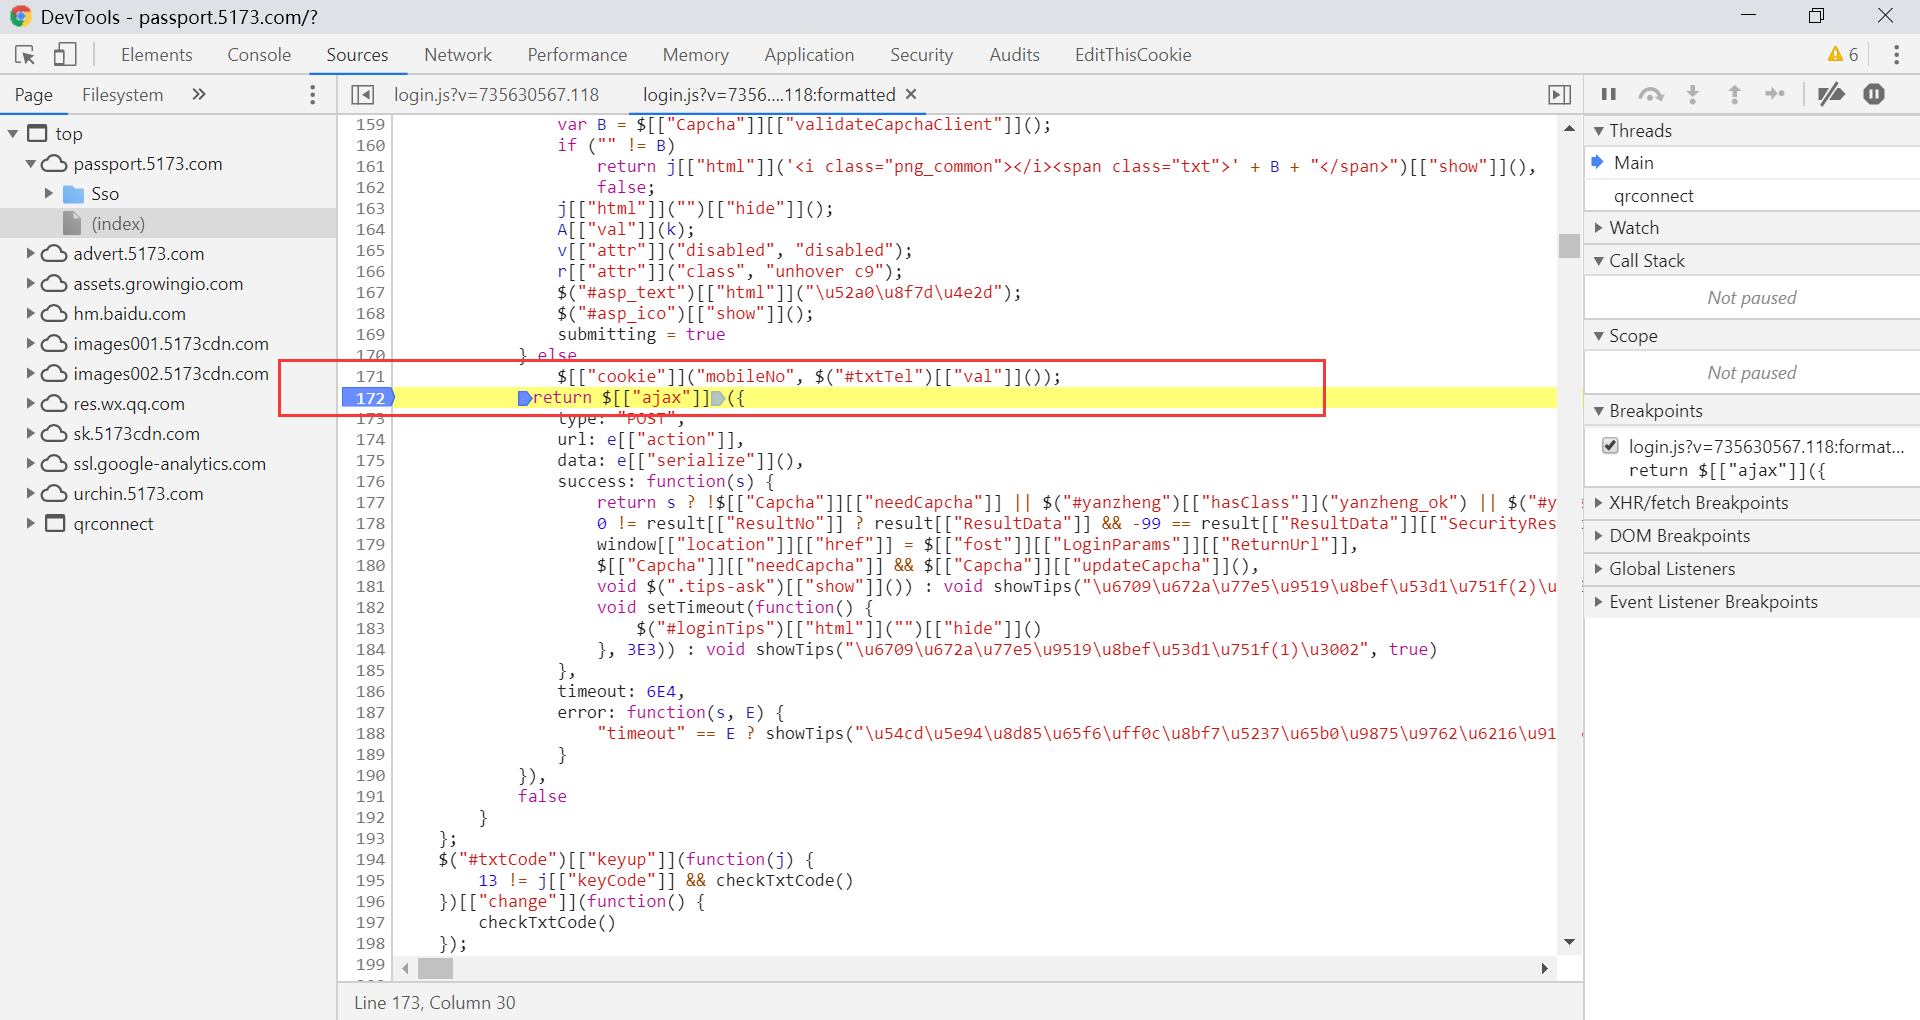
Task: Open DevTools customize menu (three dots)
Action: [x=1896, y=55]
